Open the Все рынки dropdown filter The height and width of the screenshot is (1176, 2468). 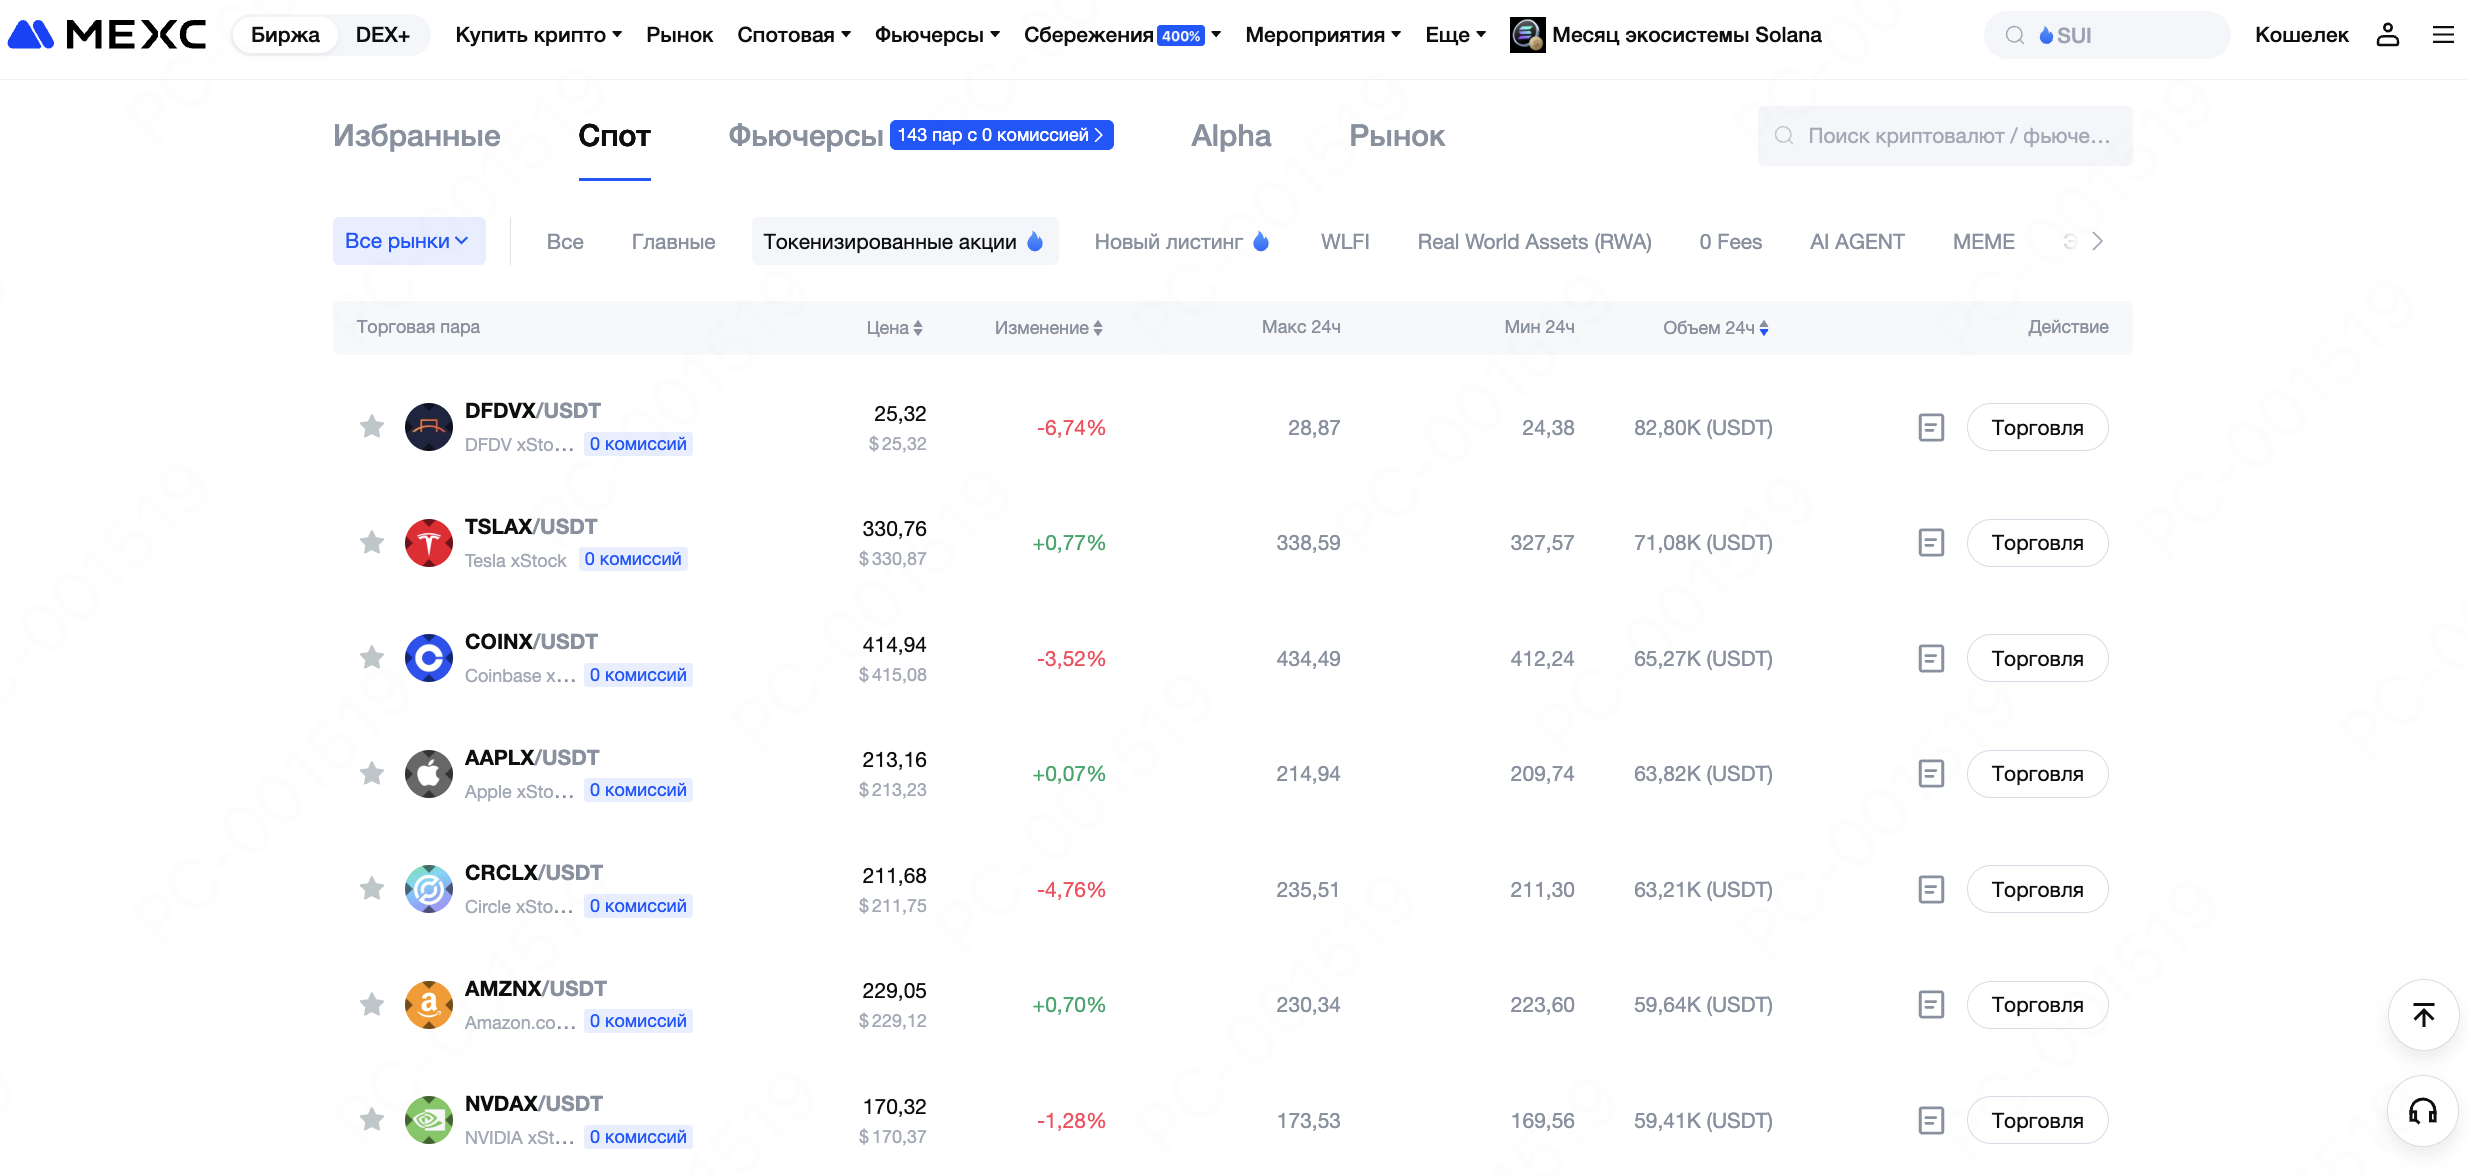pos(409,241)
